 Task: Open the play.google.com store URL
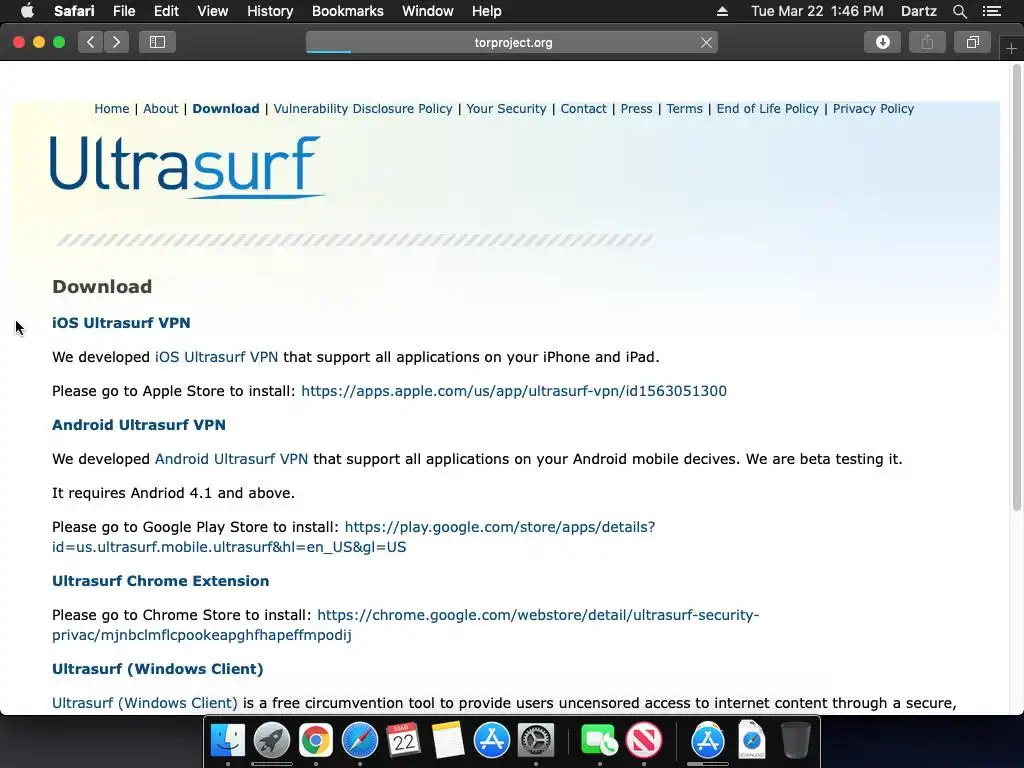point(500,527)
